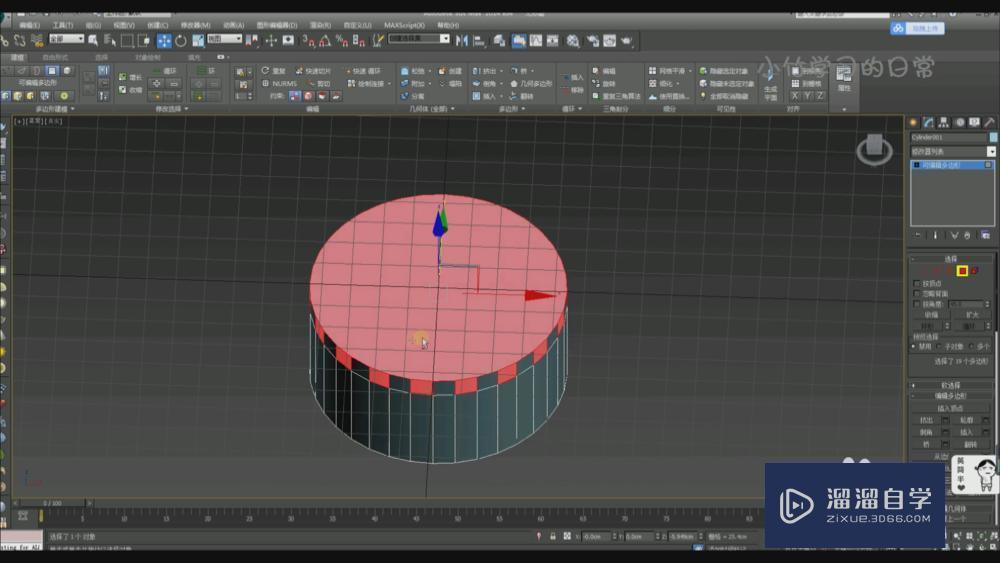
Task: Collapse the 选择 rollout
Action: pos(950,259)
